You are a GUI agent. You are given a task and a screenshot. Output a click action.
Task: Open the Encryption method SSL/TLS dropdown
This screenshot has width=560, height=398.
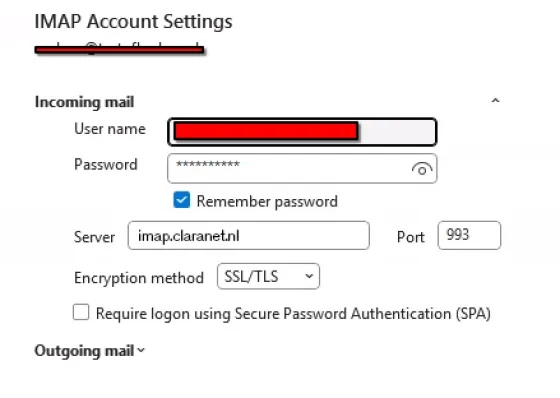point(268,277)
